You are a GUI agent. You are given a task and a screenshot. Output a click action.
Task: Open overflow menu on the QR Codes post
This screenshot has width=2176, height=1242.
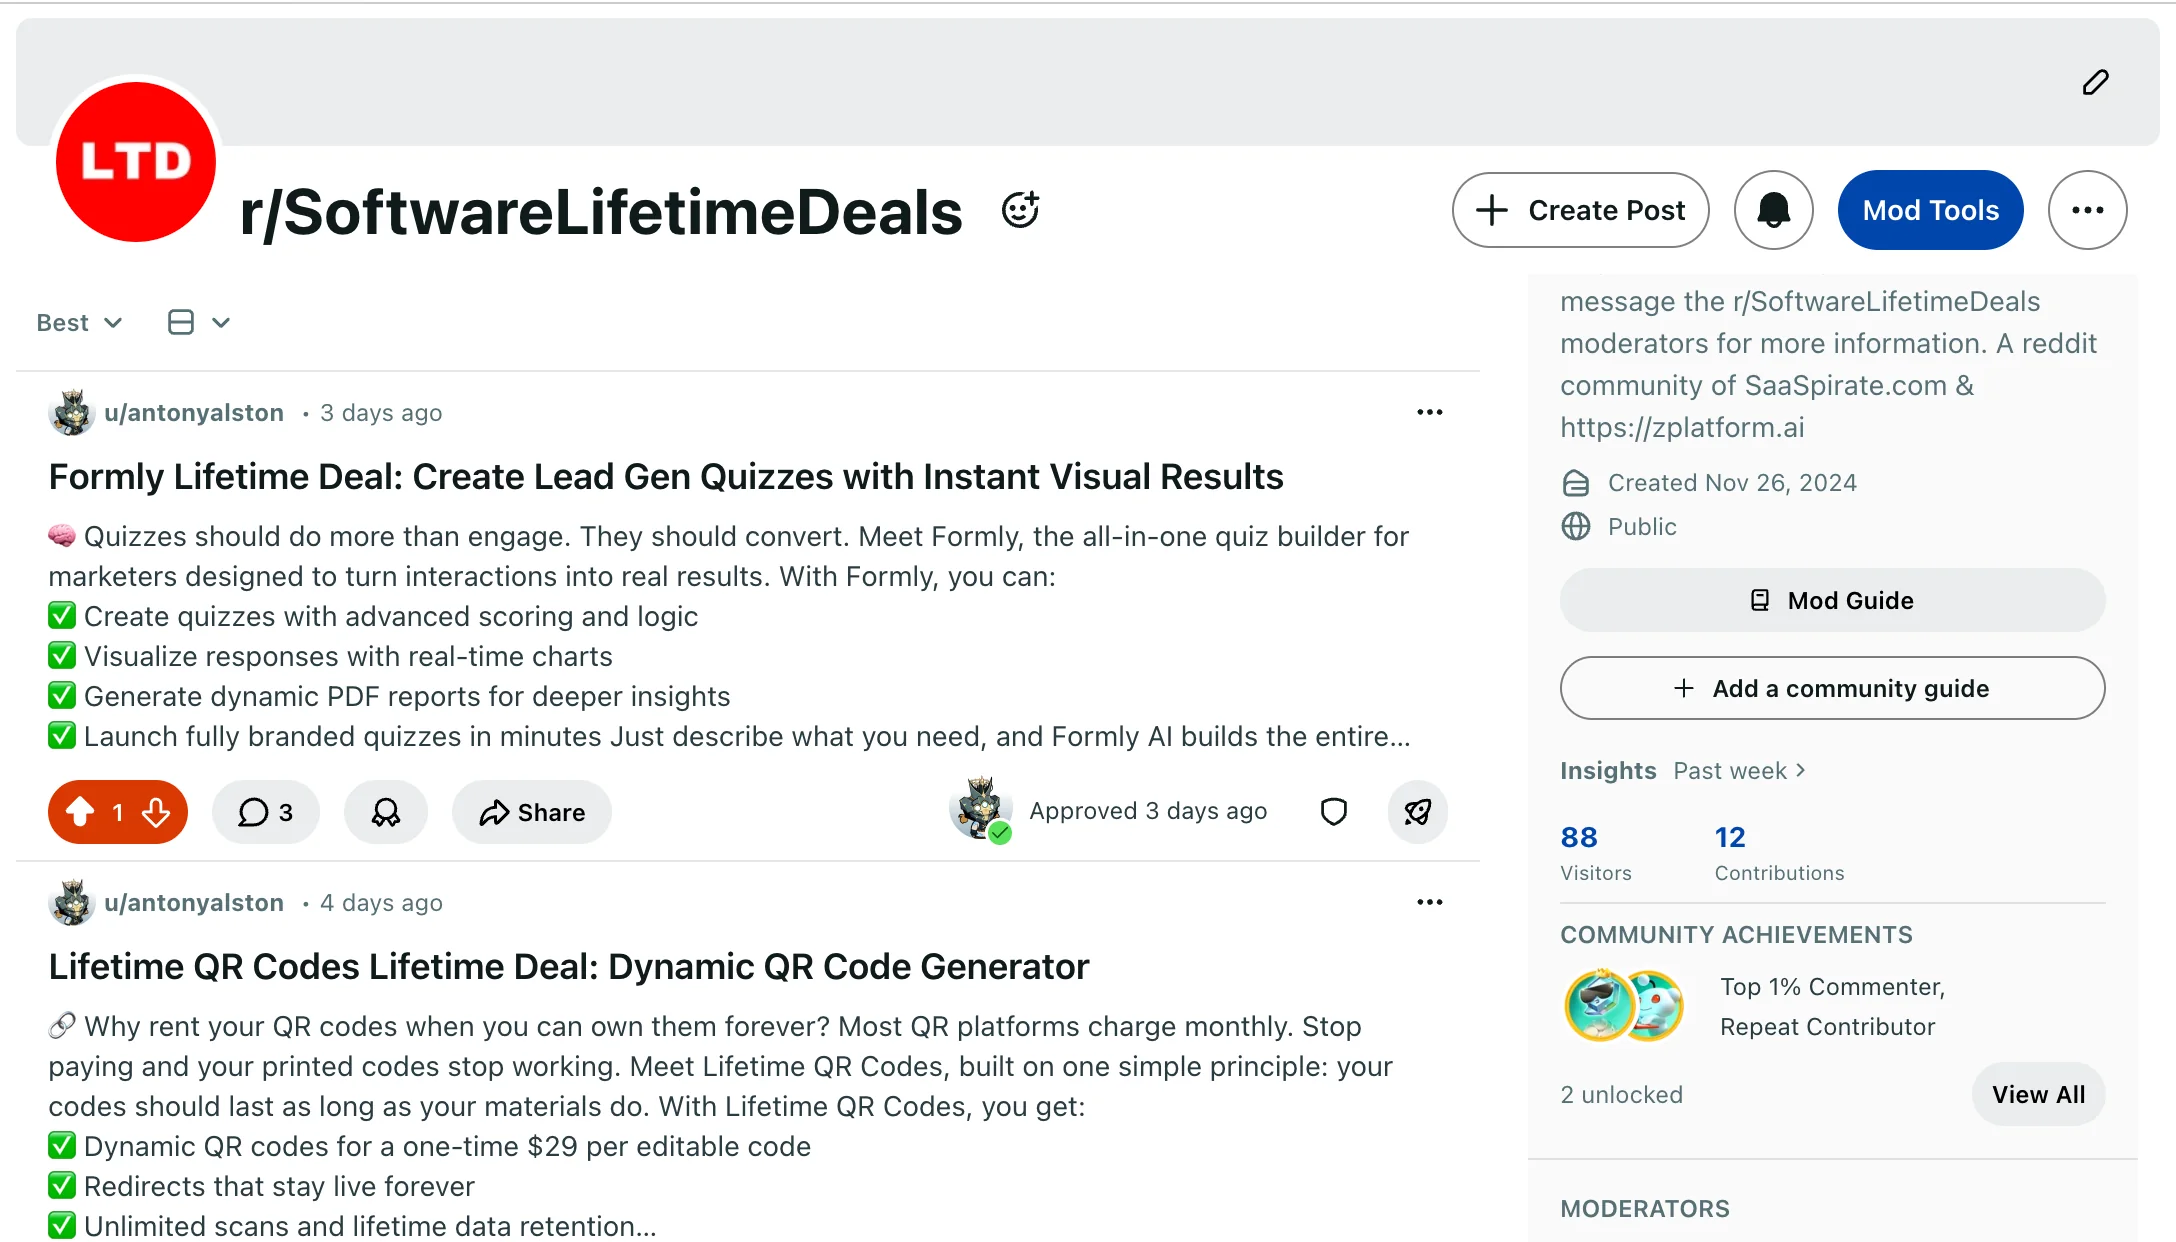(x=1429, y=902)
